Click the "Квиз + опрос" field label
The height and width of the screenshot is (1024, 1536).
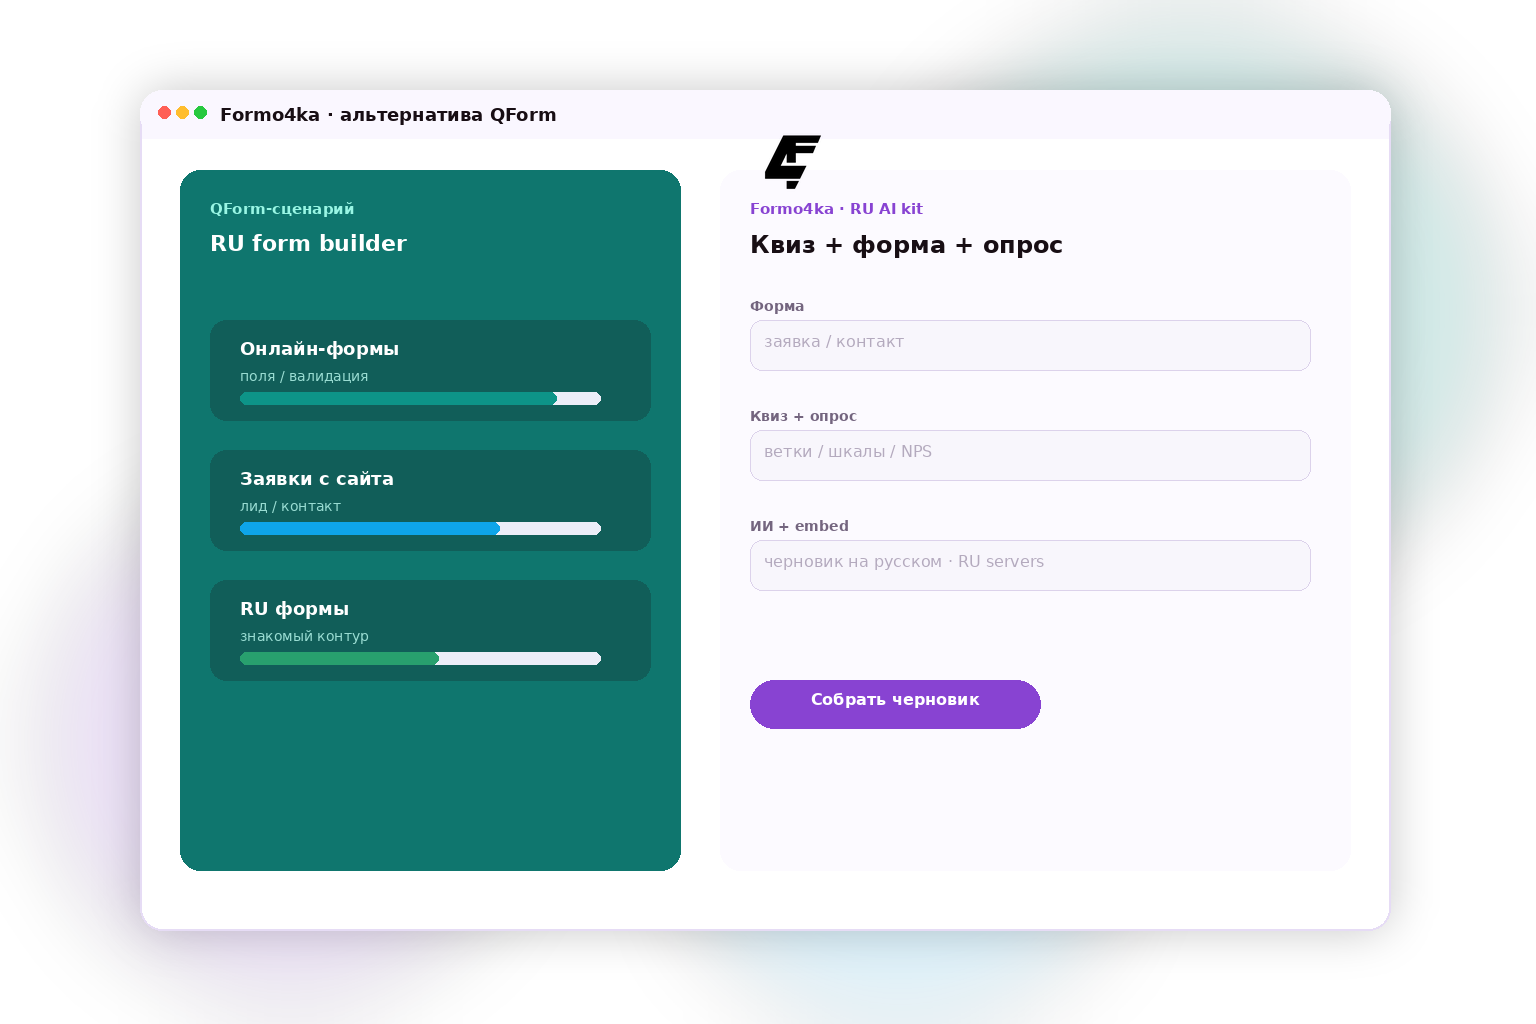coord(803,416)
